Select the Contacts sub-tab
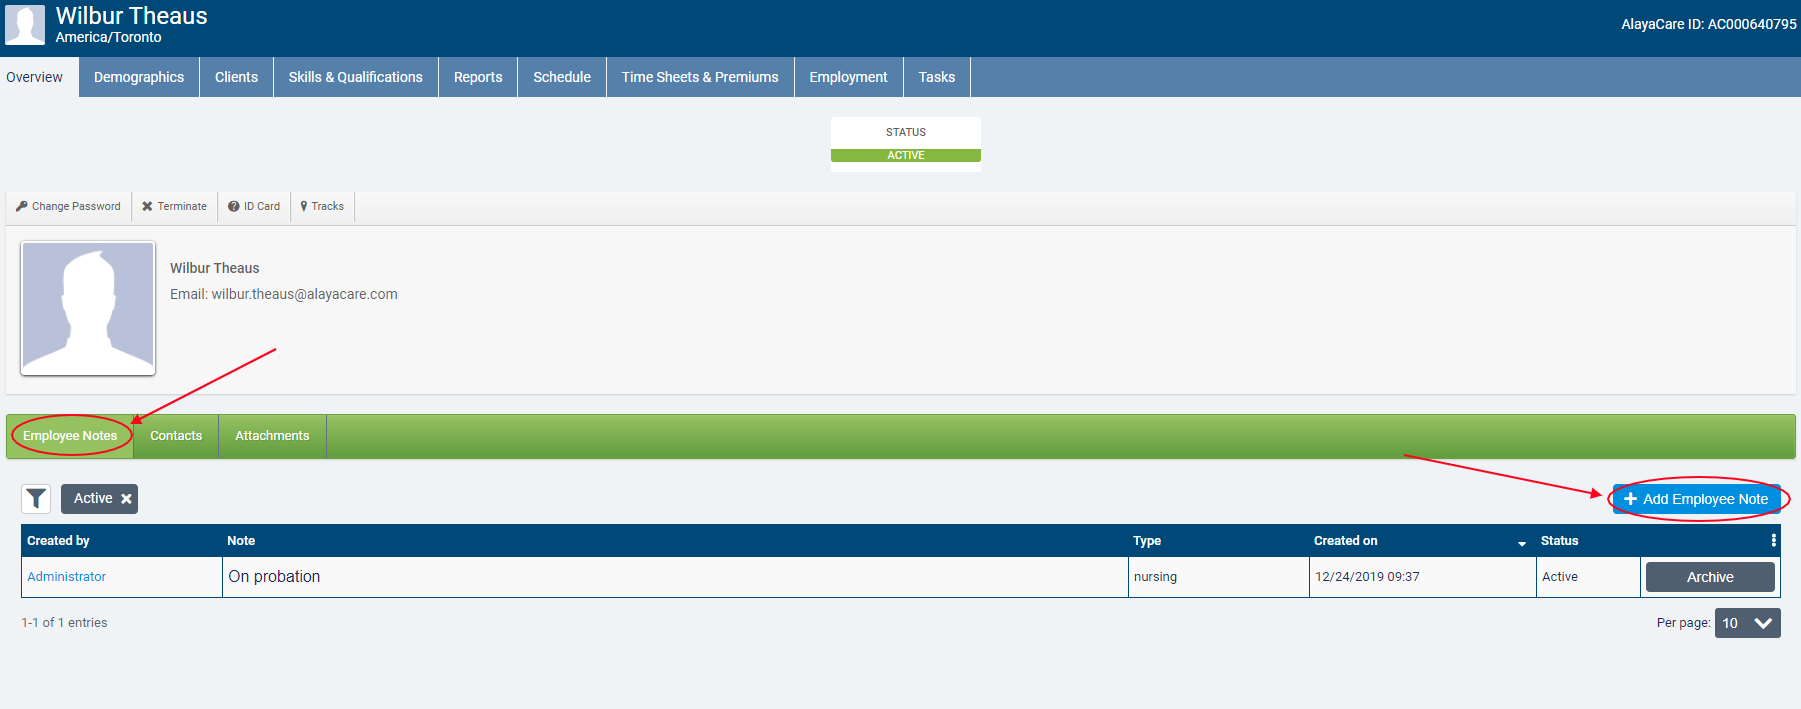Image resolution: width=1801 pixels, height=709 pixels. coord(176,436)
